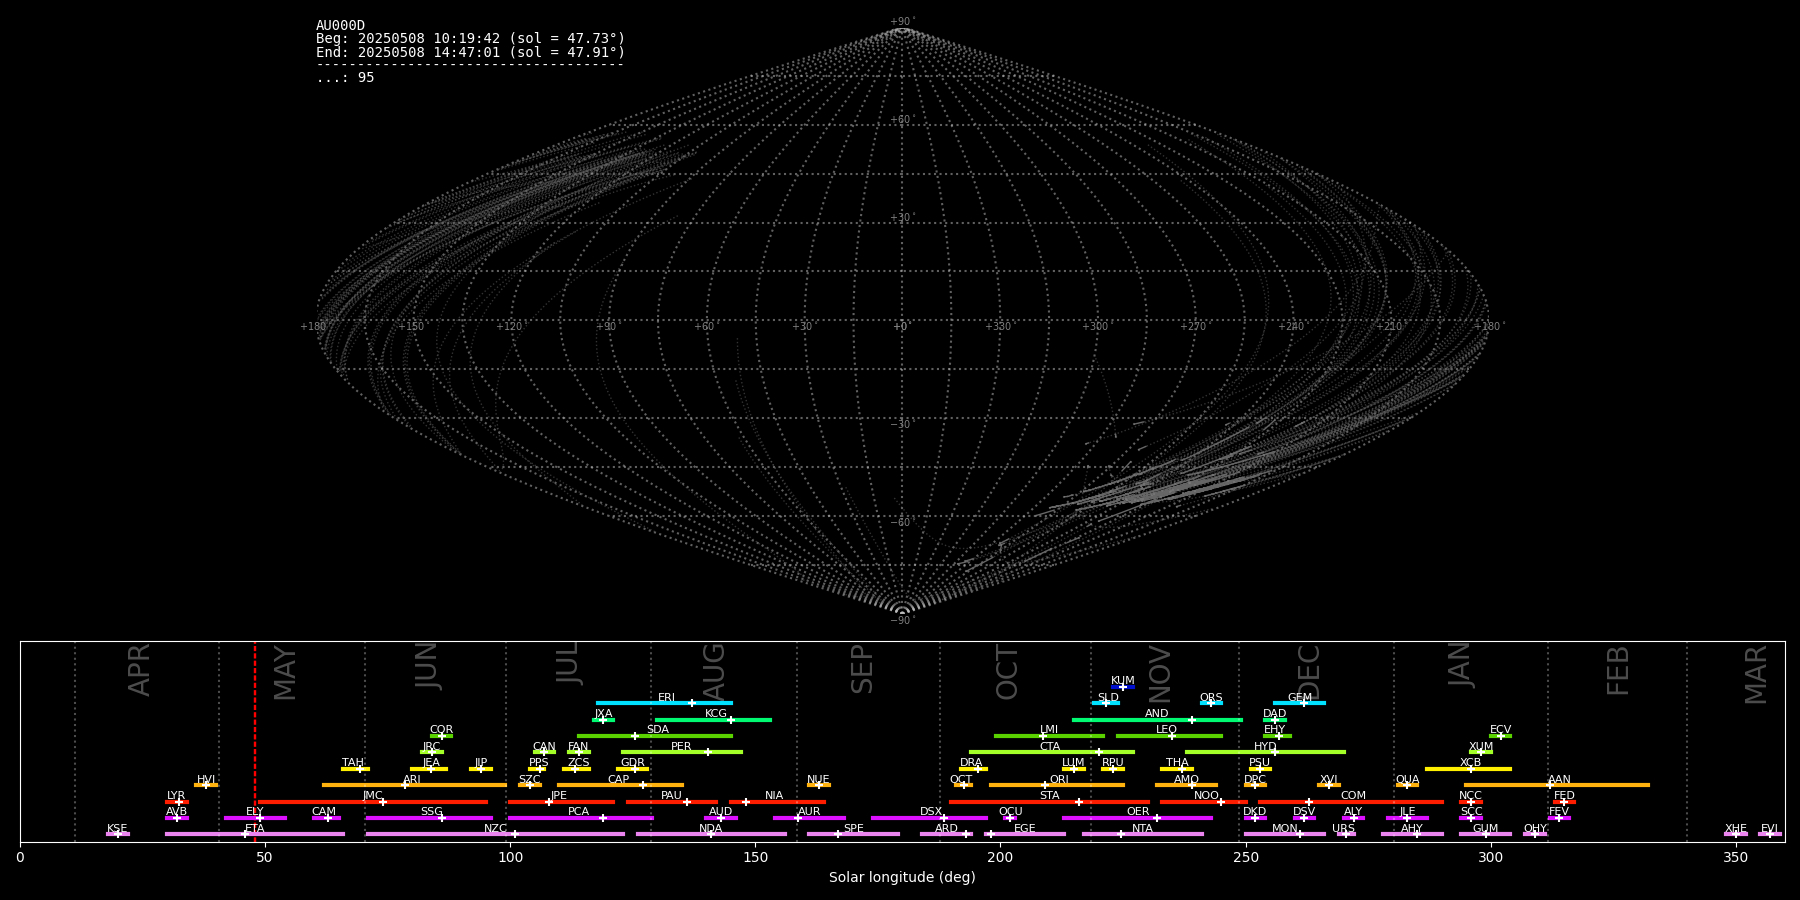Click the HVI shower label

tap(206, 780)
